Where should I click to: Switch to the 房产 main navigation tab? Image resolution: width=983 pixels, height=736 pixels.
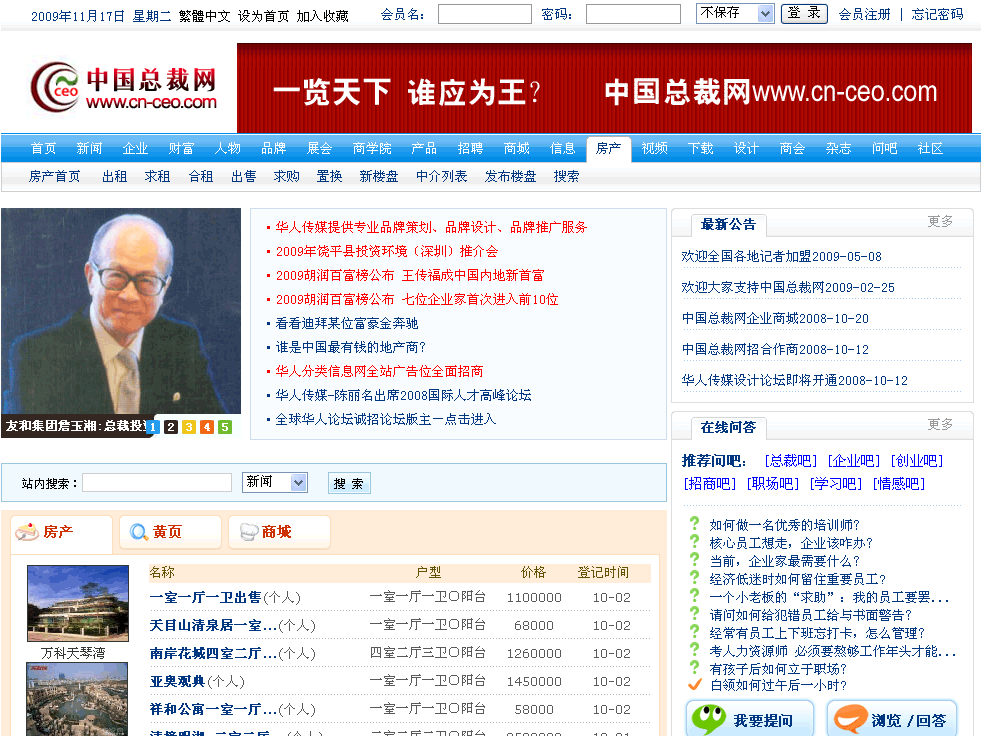608,149
